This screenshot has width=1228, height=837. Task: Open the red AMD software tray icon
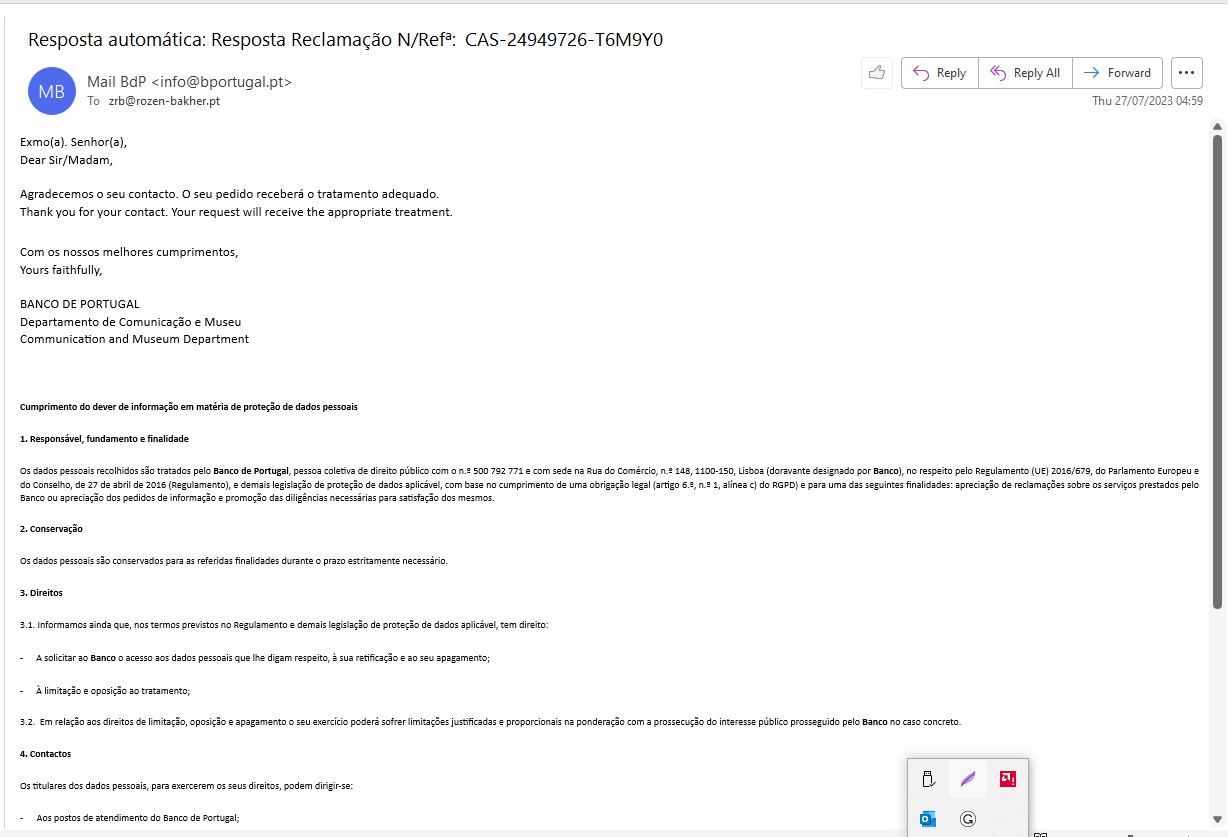click(x=1007, y=779)
